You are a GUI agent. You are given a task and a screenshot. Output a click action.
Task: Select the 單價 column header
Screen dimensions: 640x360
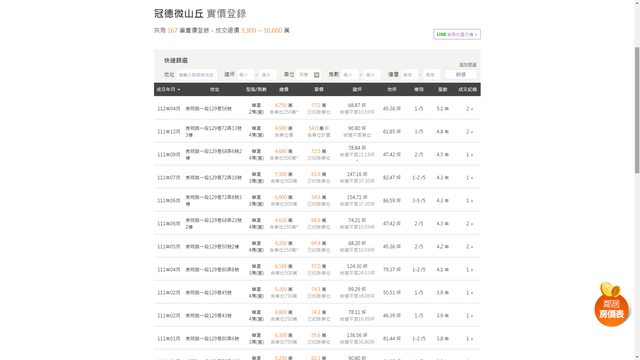point(319,89)
